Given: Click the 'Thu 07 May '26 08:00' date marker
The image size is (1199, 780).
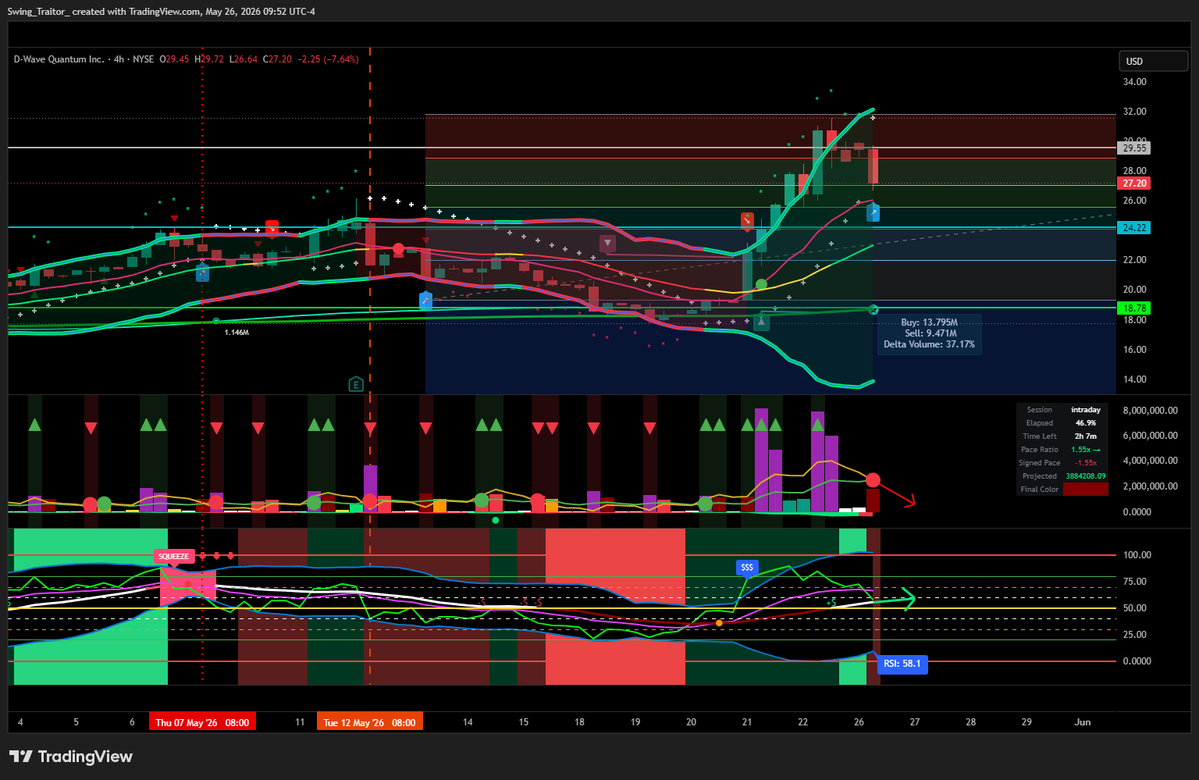Looking at the screenshot, I should tap(203, 722).
